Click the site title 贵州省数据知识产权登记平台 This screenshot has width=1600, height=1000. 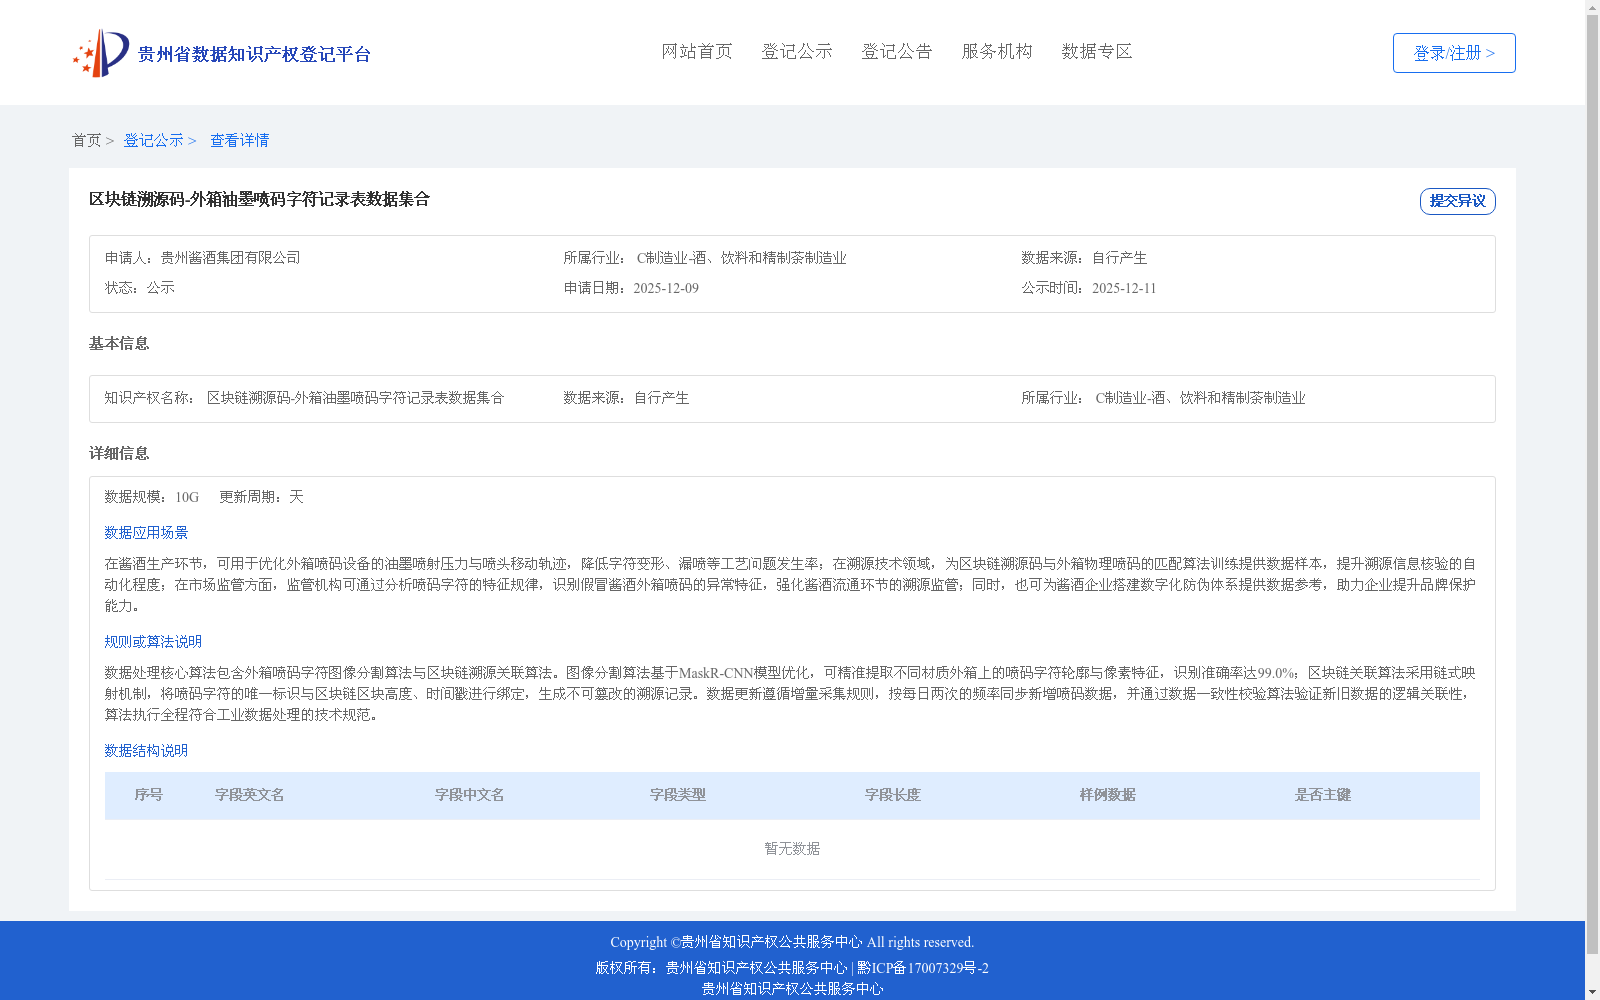(254, 55)
